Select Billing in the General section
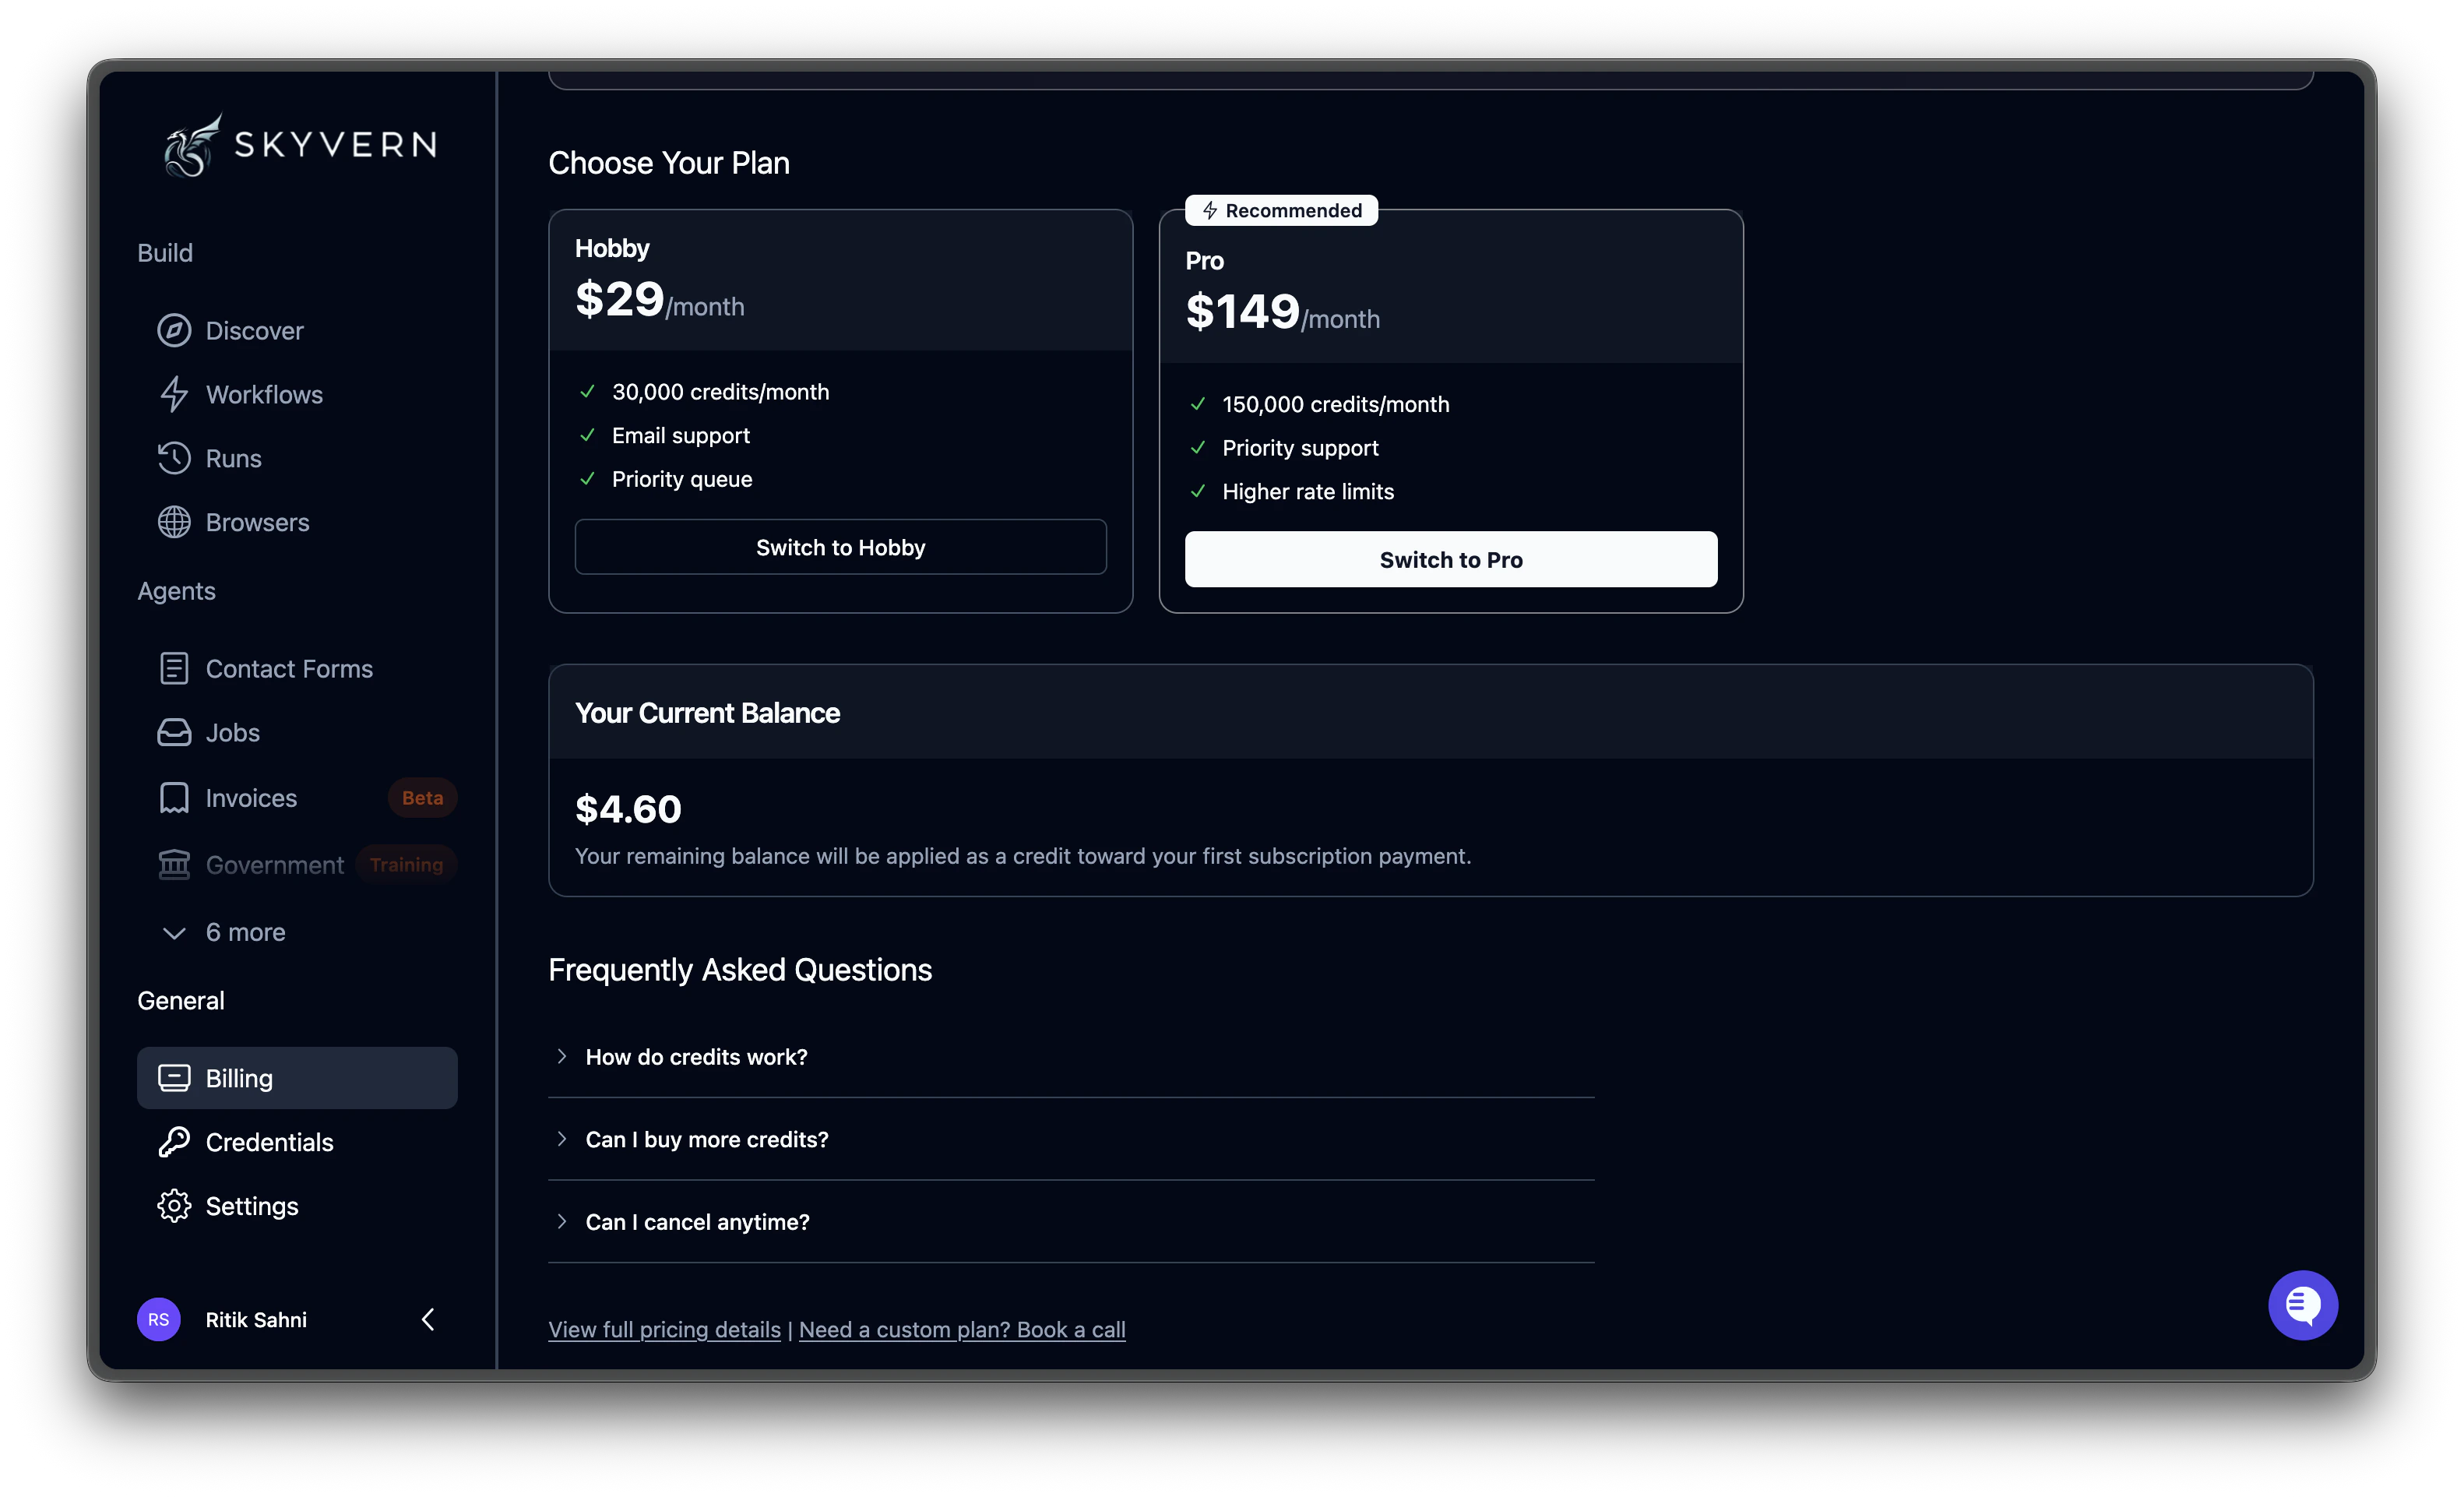This screenshot has height=1497, width=2464. 238,1078
